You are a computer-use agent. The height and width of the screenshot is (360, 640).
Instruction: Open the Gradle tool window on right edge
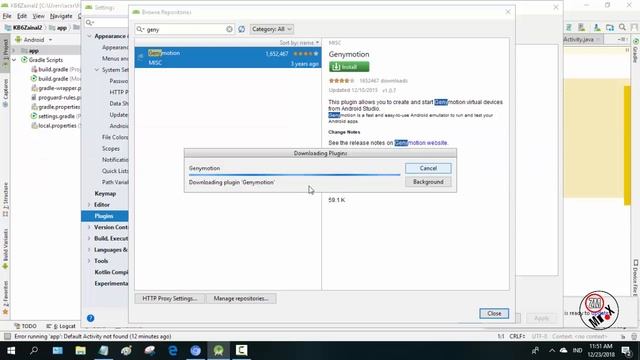pos(636,51)
